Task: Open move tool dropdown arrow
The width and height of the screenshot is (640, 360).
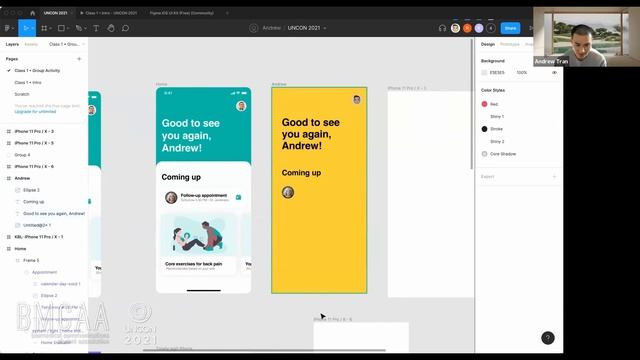Action: point(33,28)
